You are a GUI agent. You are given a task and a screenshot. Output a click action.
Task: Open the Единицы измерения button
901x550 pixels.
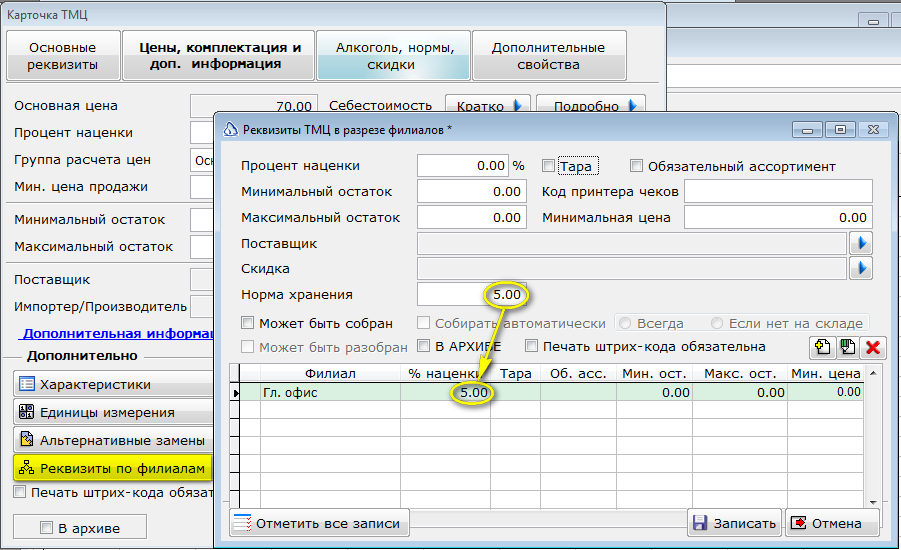pyautogui.click(x=113, y=412)
